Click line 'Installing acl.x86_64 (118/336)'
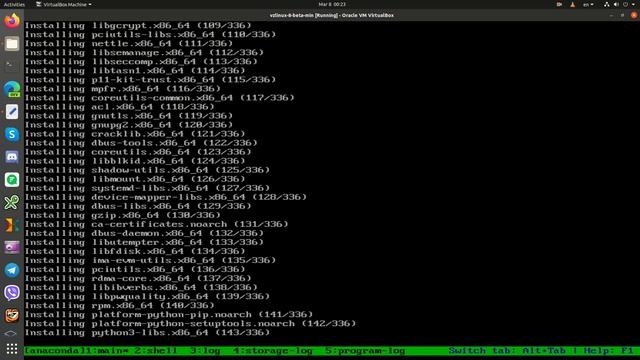The width and height of the screenshot is (640, 360). coord(120,107)
